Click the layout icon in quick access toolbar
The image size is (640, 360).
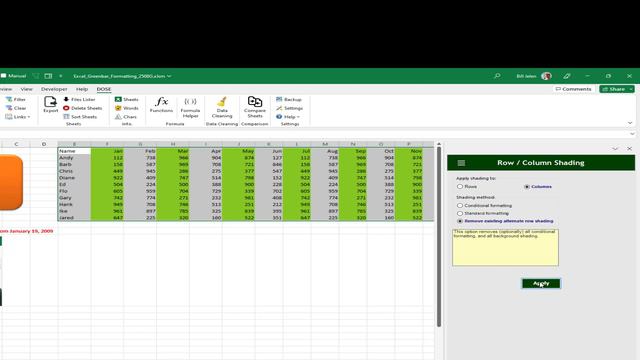pos(48,76)
